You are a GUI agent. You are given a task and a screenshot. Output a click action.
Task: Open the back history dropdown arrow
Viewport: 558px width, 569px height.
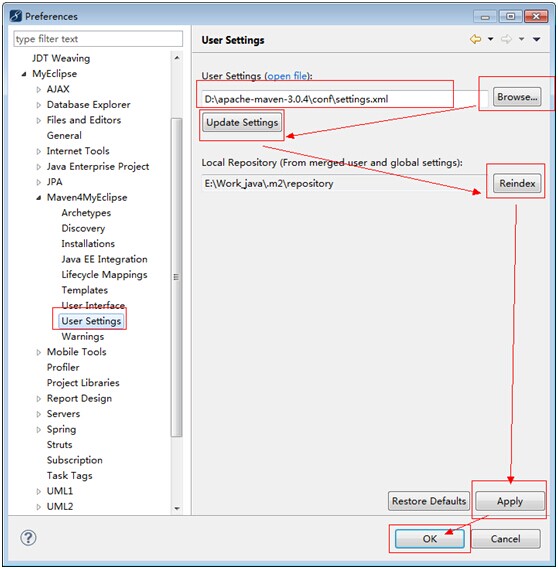click(x=491, y=39)
